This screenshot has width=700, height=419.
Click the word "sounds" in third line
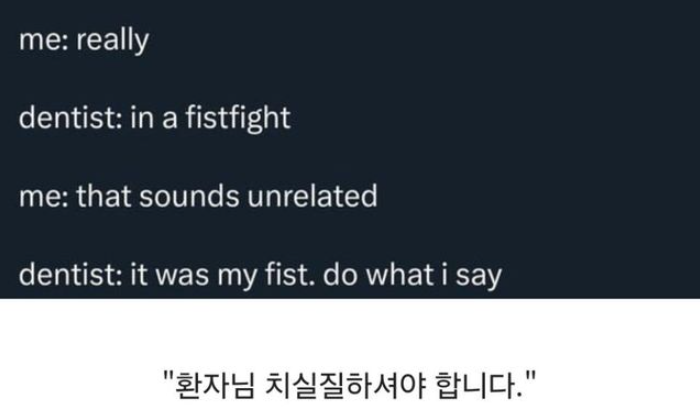(x=189, y=196)
